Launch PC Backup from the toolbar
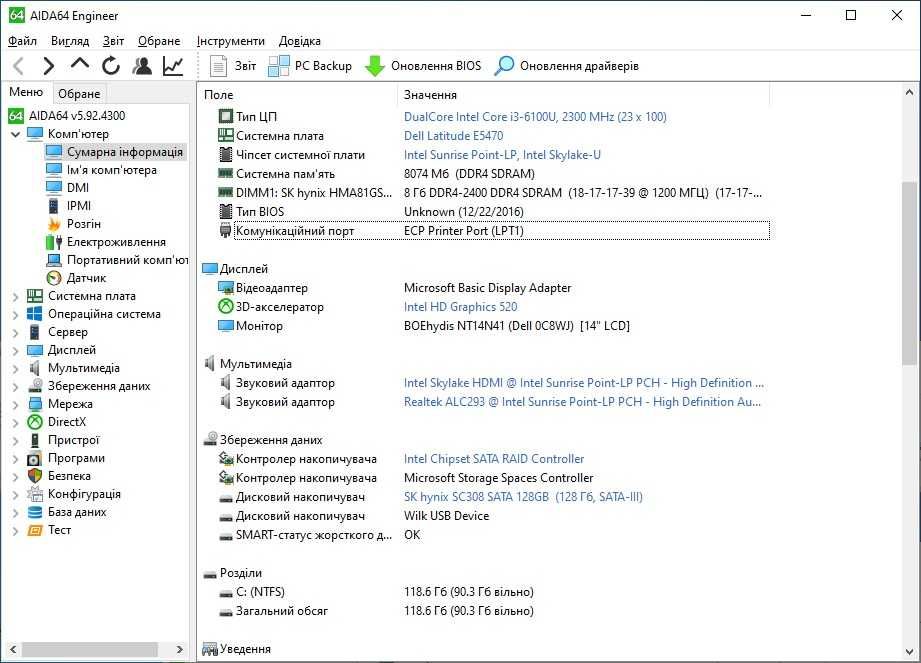The height and width of the screenshot is (663, 921). [x=310, y=66]
